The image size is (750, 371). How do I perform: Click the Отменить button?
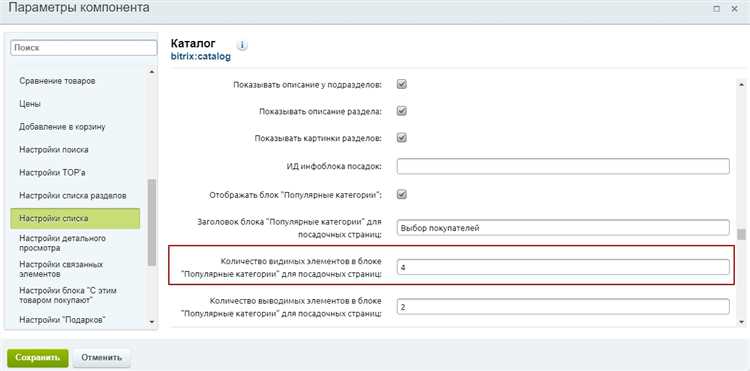point(101,358)
